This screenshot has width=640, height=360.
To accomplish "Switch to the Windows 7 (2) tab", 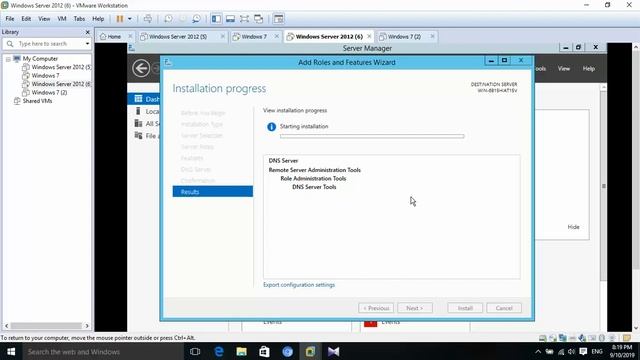I will (x=404, y=37).
